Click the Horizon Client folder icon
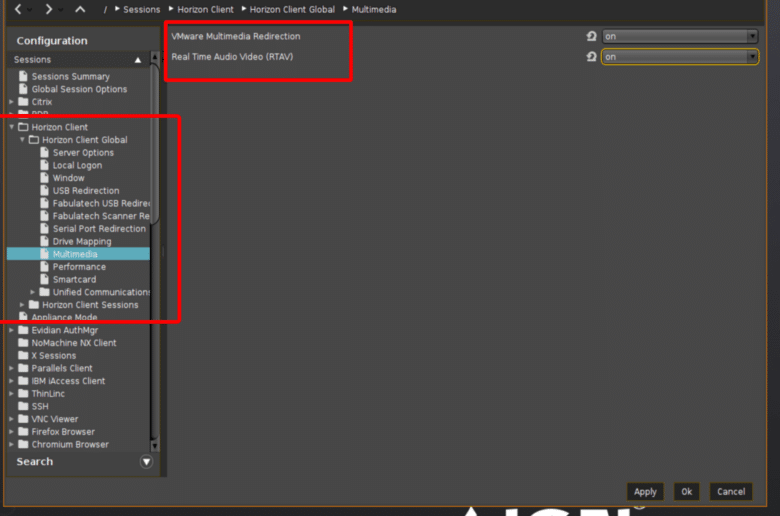 point(23,127)
